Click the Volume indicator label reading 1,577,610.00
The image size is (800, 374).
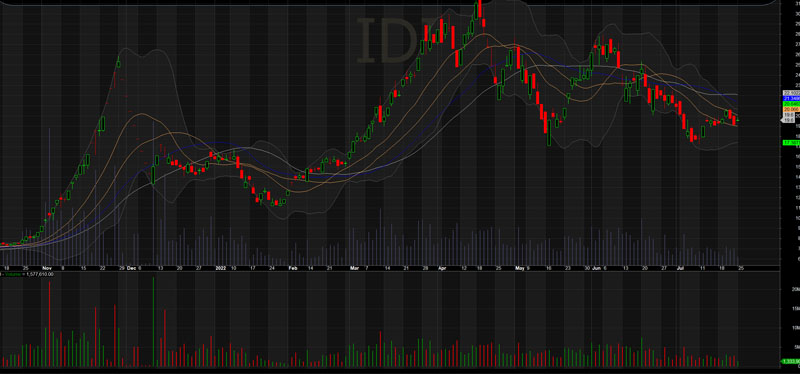click(x=28, y=274)
